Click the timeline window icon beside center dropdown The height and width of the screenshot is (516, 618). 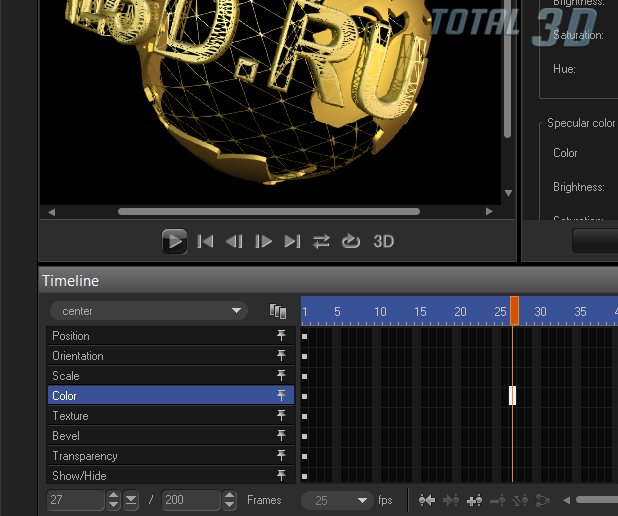(x=278, y=311)
